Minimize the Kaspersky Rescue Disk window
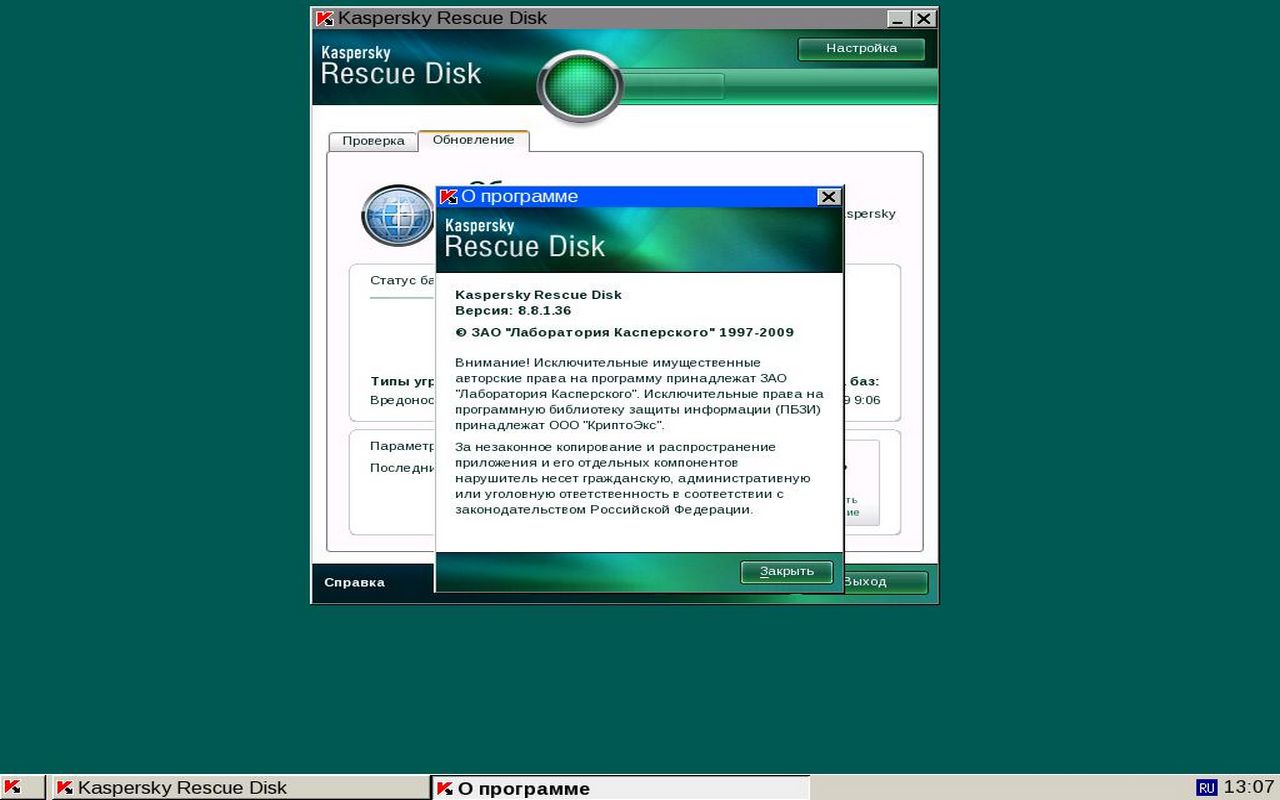Screen dimensions: 1280x800 tap(898, 18)
